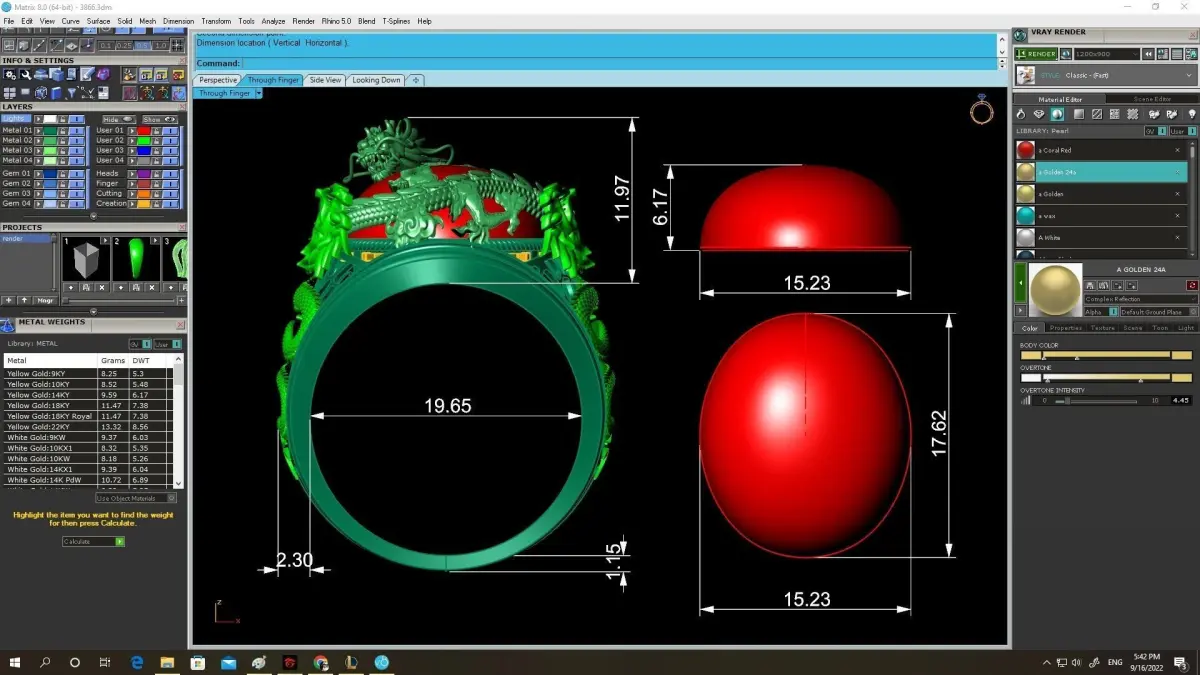Viewport: 1200px width, 675px height.
Task: Click the purple gem icon in Info & Settings
Action: [103, 74]
